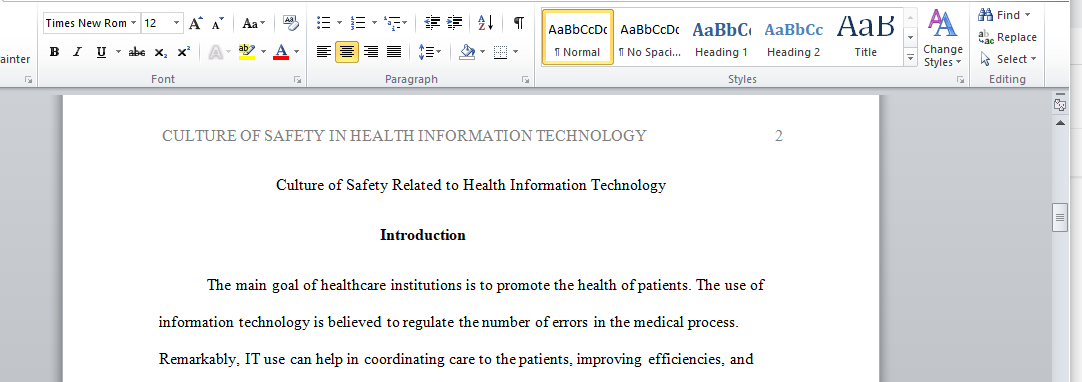
Task: Click the Borders icon
Action: point(502,52)
